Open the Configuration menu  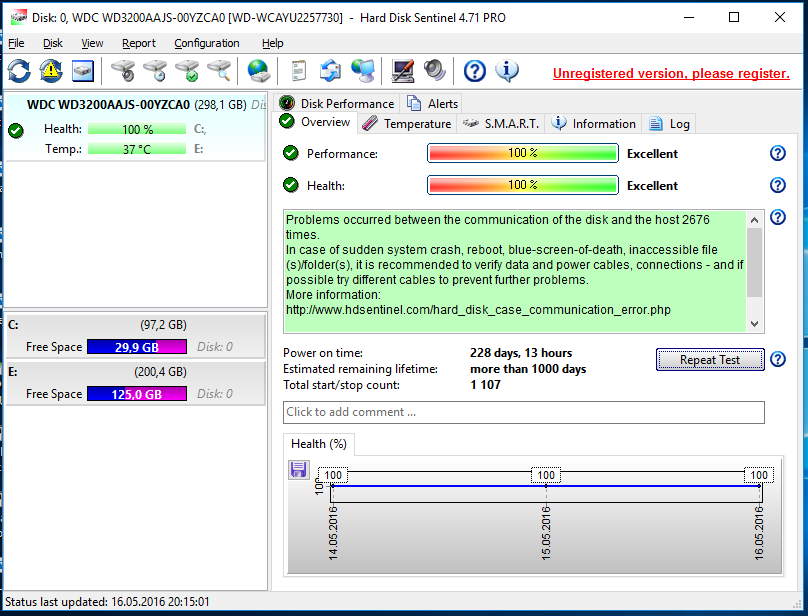(x=206, y=43)
